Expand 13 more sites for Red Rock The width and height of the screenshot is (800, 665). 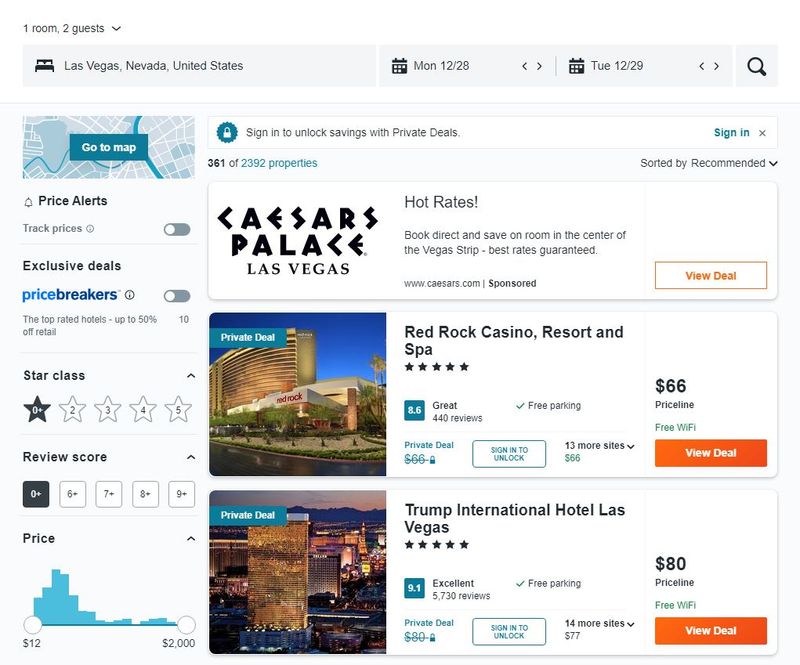[x=599, y=446]
